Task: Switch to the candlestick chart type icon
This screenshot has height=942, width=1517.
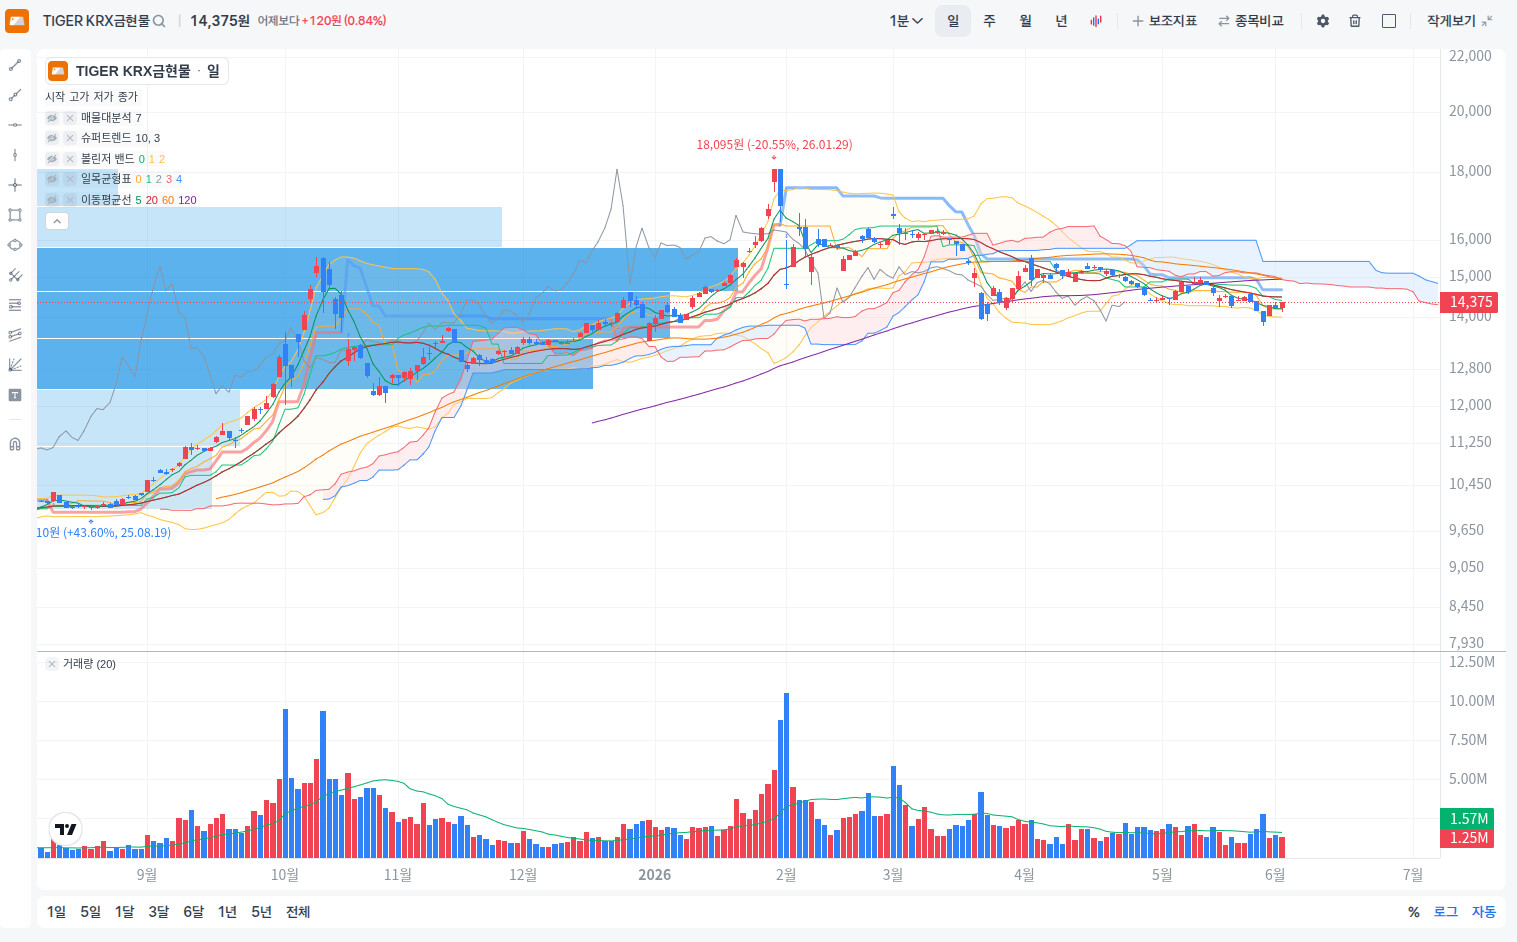Action: tap(1096, 21)
